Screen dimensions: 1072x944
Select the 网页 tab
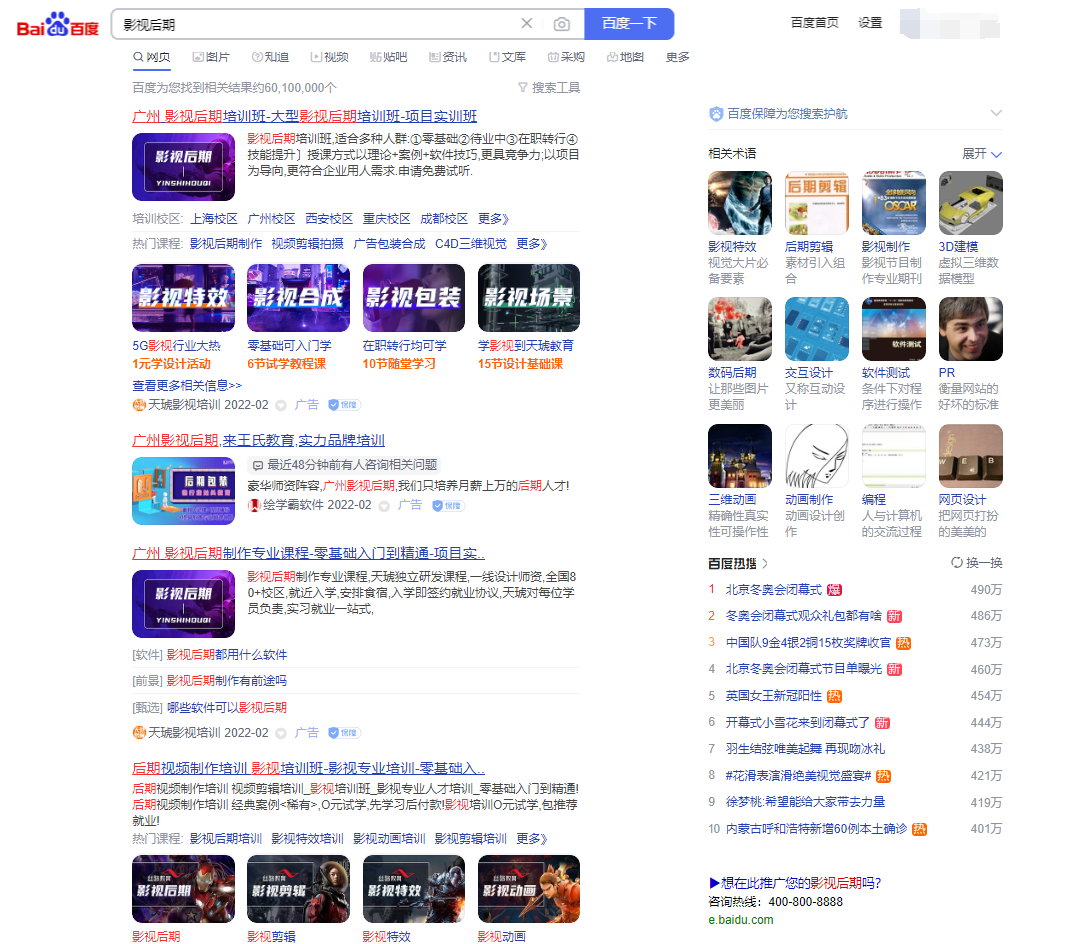tap(152, 57)
